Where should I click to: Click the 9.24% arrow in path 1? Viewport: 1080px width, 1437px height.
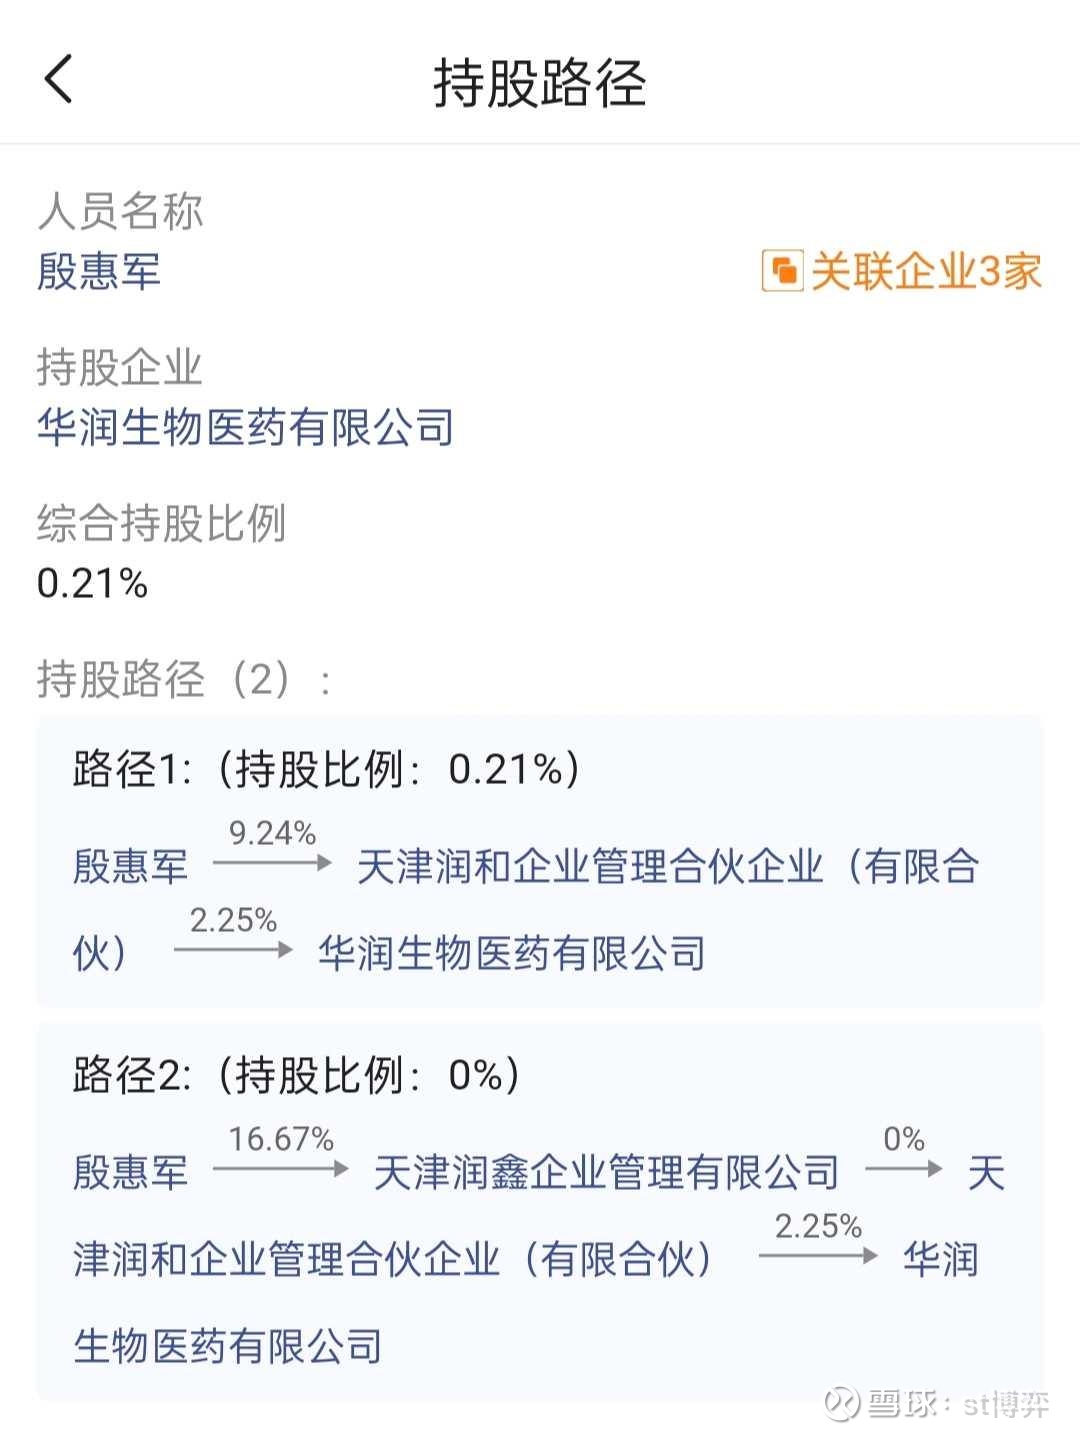pos(272,861)
